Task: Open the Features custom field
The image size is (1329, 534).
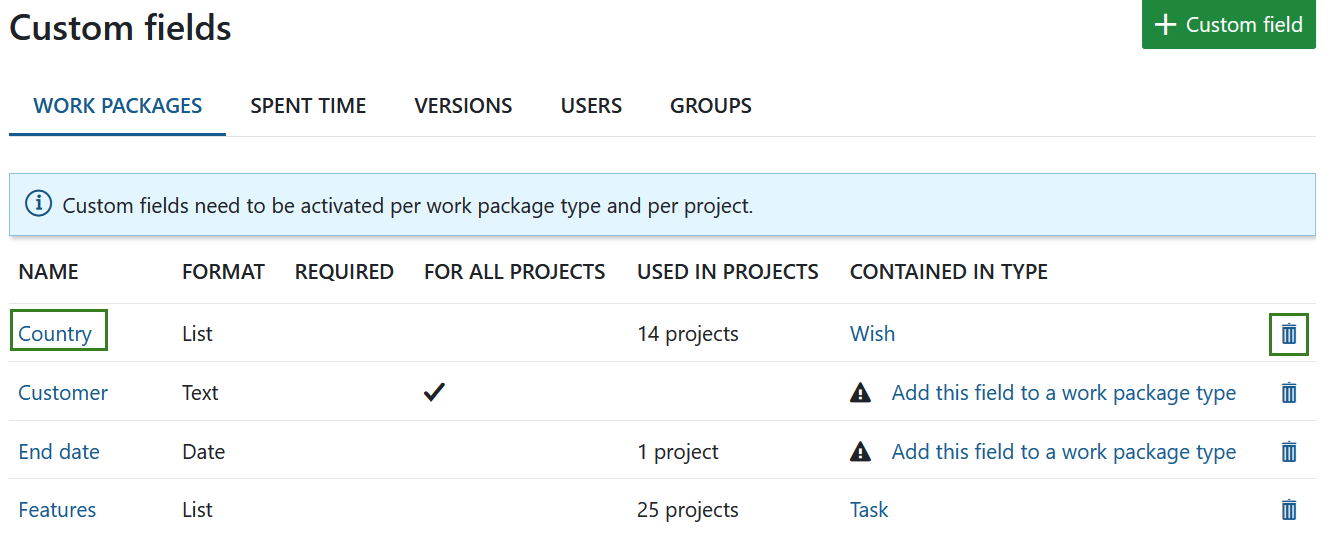Action: (x=57, y=510)
